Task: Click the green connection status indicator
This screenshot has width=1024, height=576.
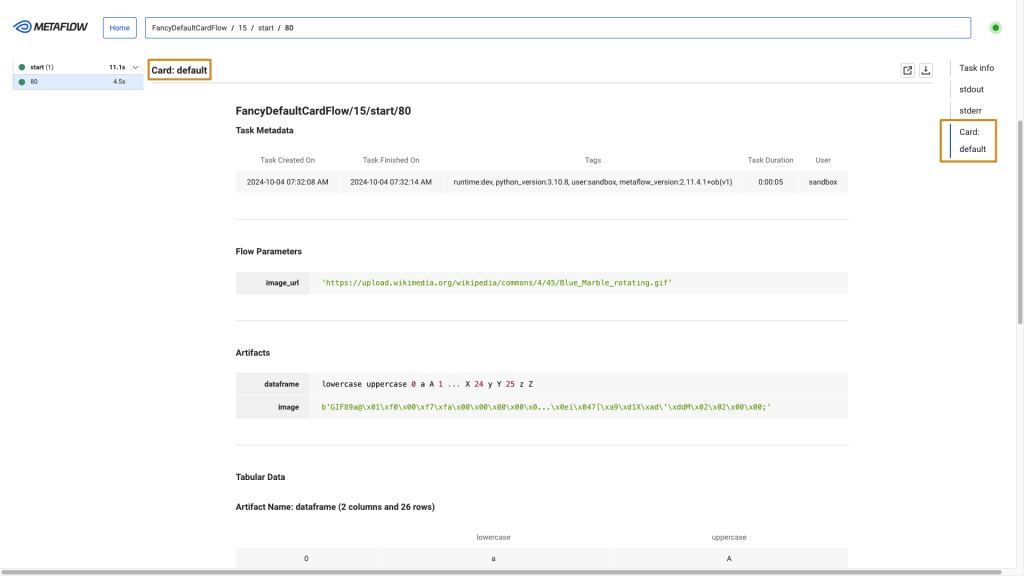Action: tap(995, 28)
